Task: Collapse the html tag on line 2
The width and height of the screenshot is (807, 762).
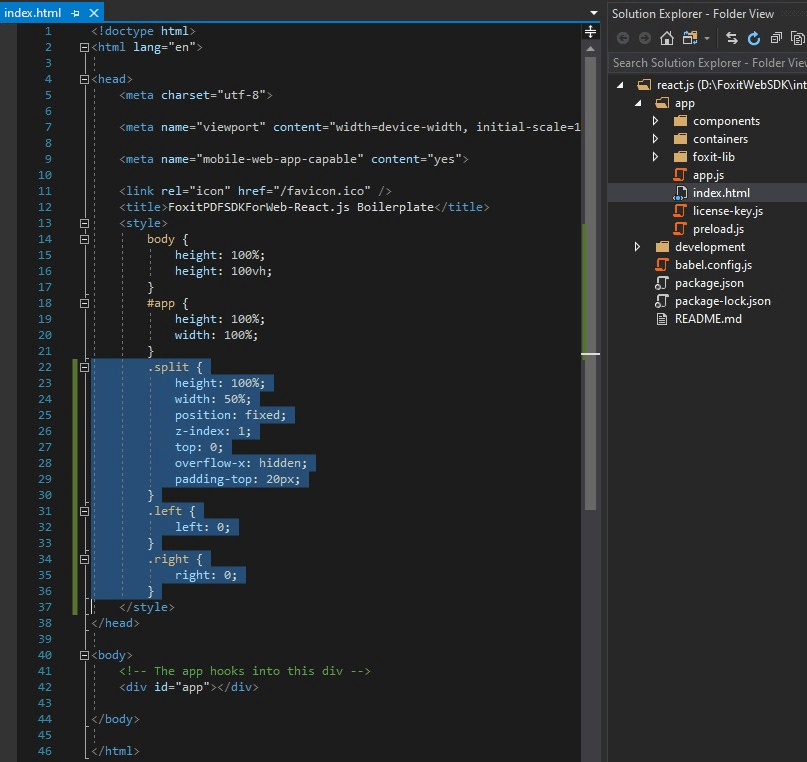Action: [x=84, y=47]
